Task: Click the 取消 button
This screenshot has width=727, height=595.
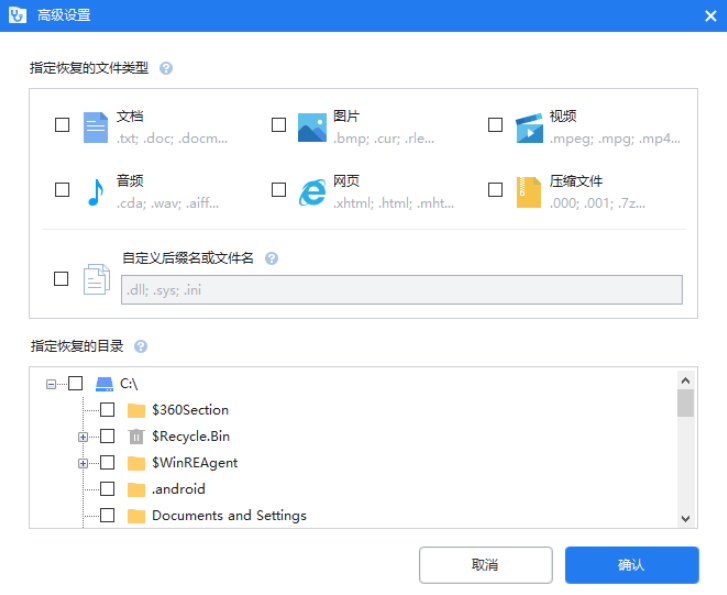Action: pos(485,565)
